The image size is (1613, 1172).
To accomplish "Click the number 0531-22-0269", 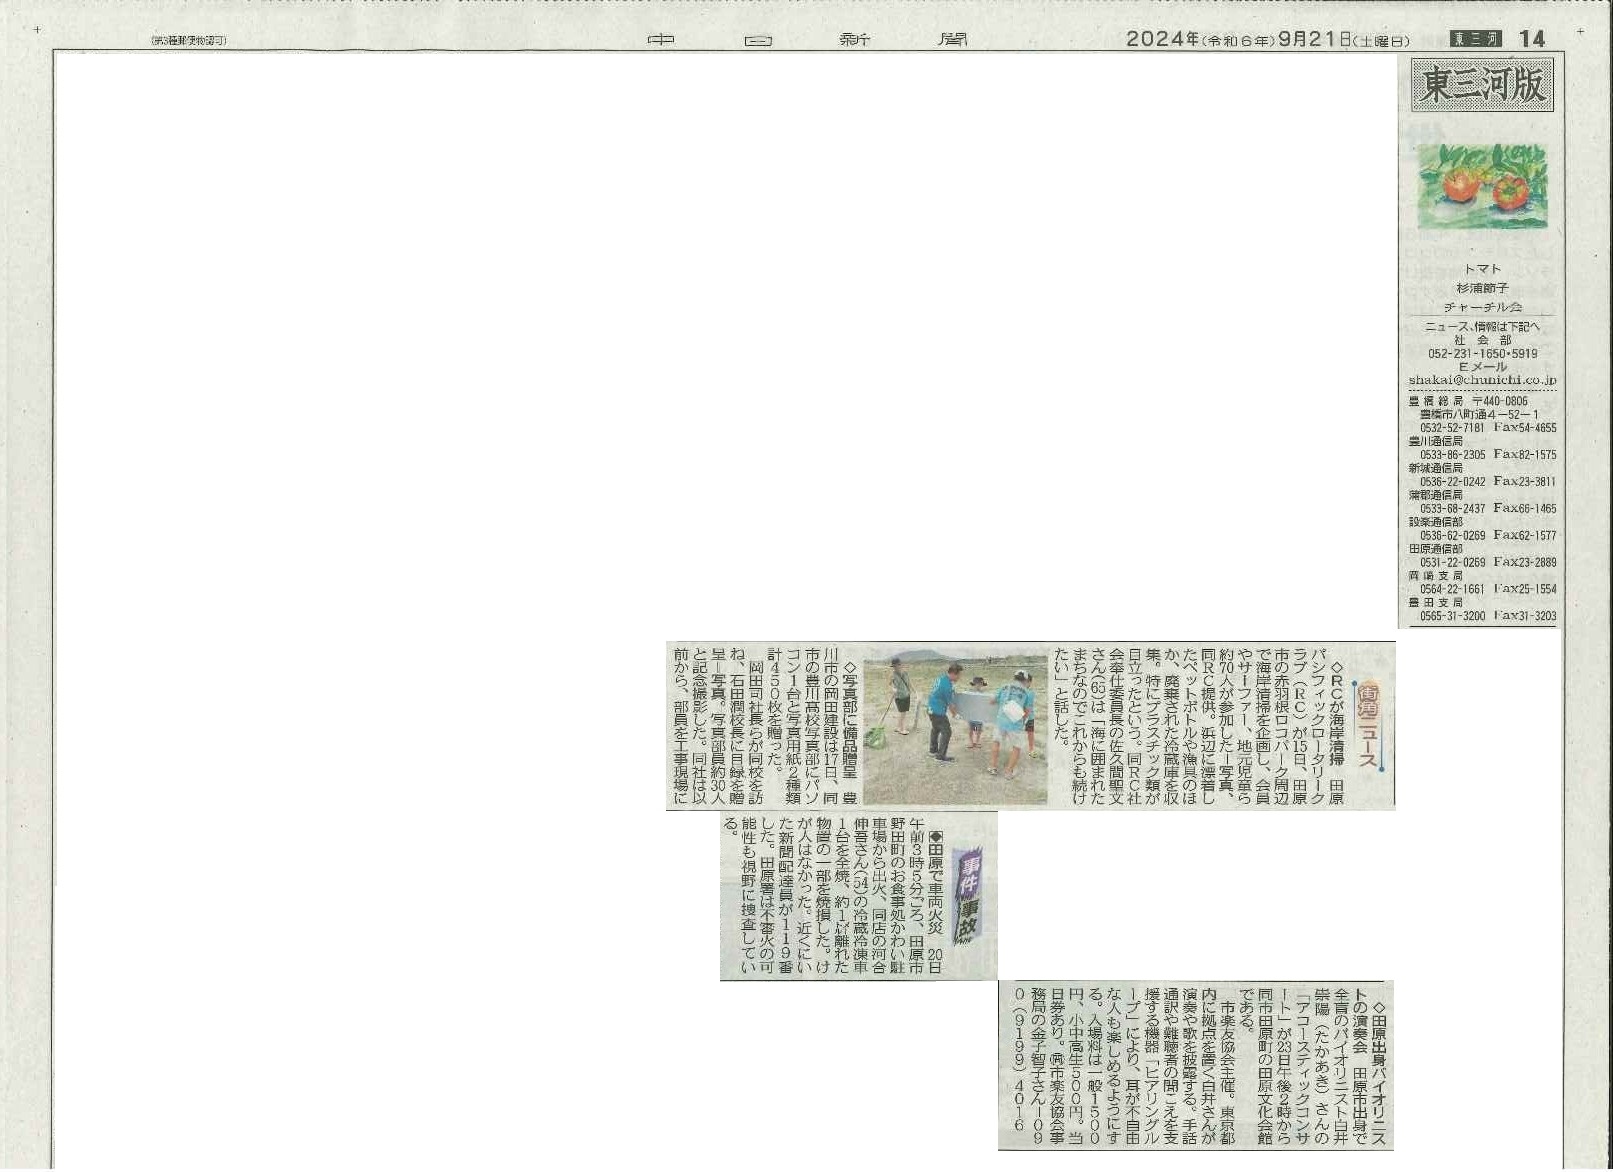I will [1452, 563].
